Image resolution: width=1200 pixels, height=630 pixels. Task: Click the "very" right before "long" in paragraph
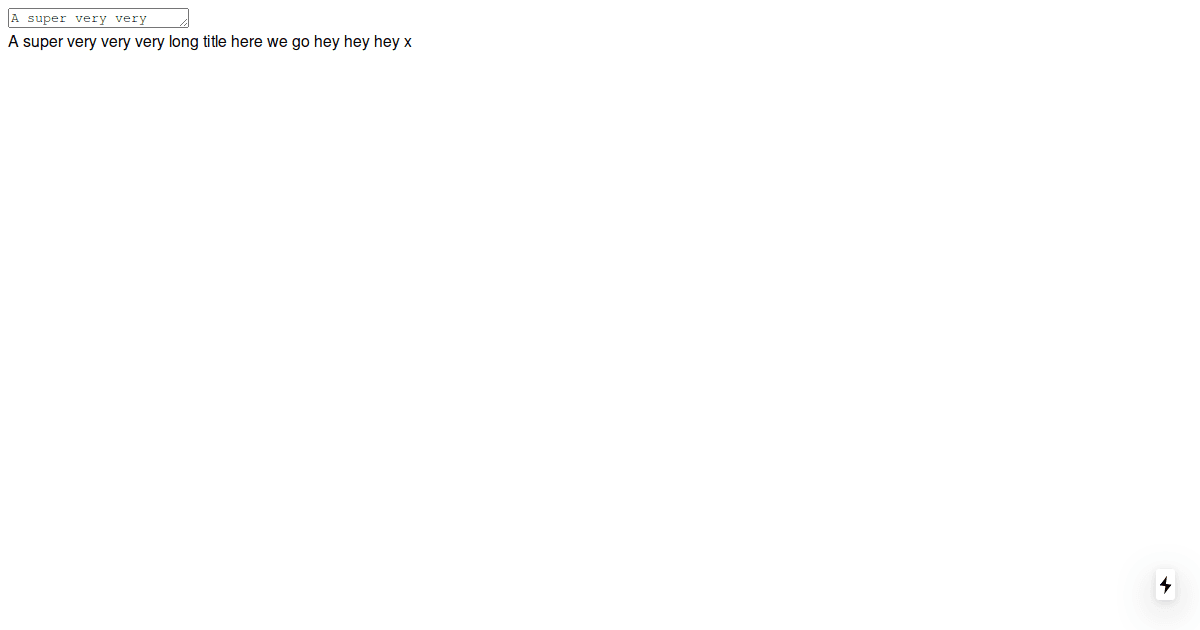(150, 42)
